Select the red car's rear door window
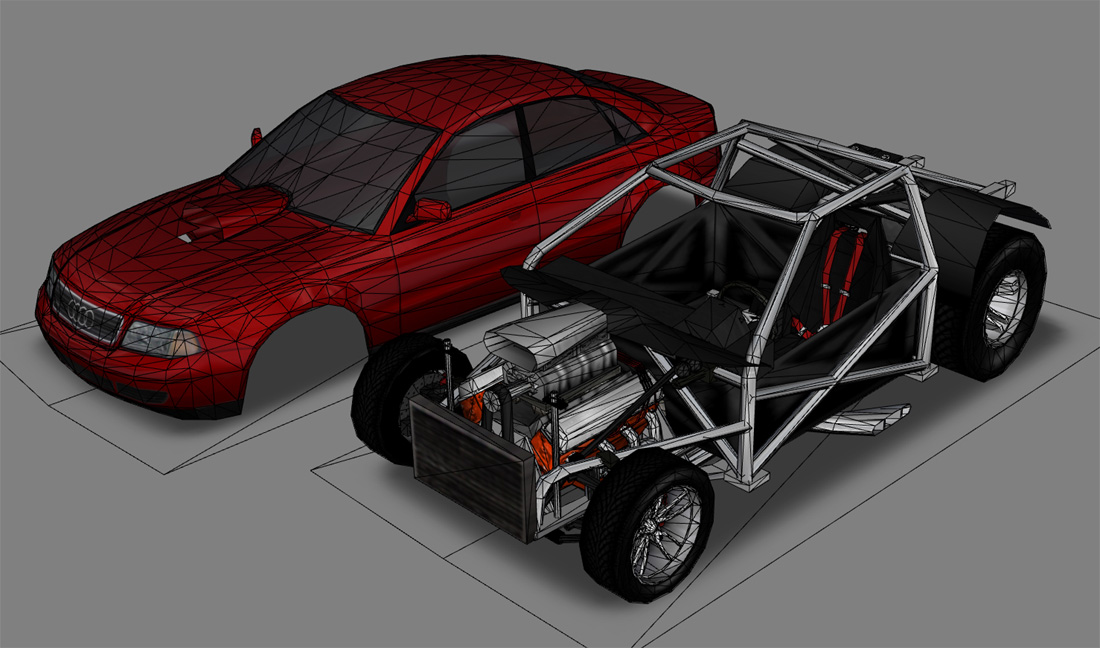Viewport: 1100px width, 648px height. pyautogui.click(x=570, y=133)
